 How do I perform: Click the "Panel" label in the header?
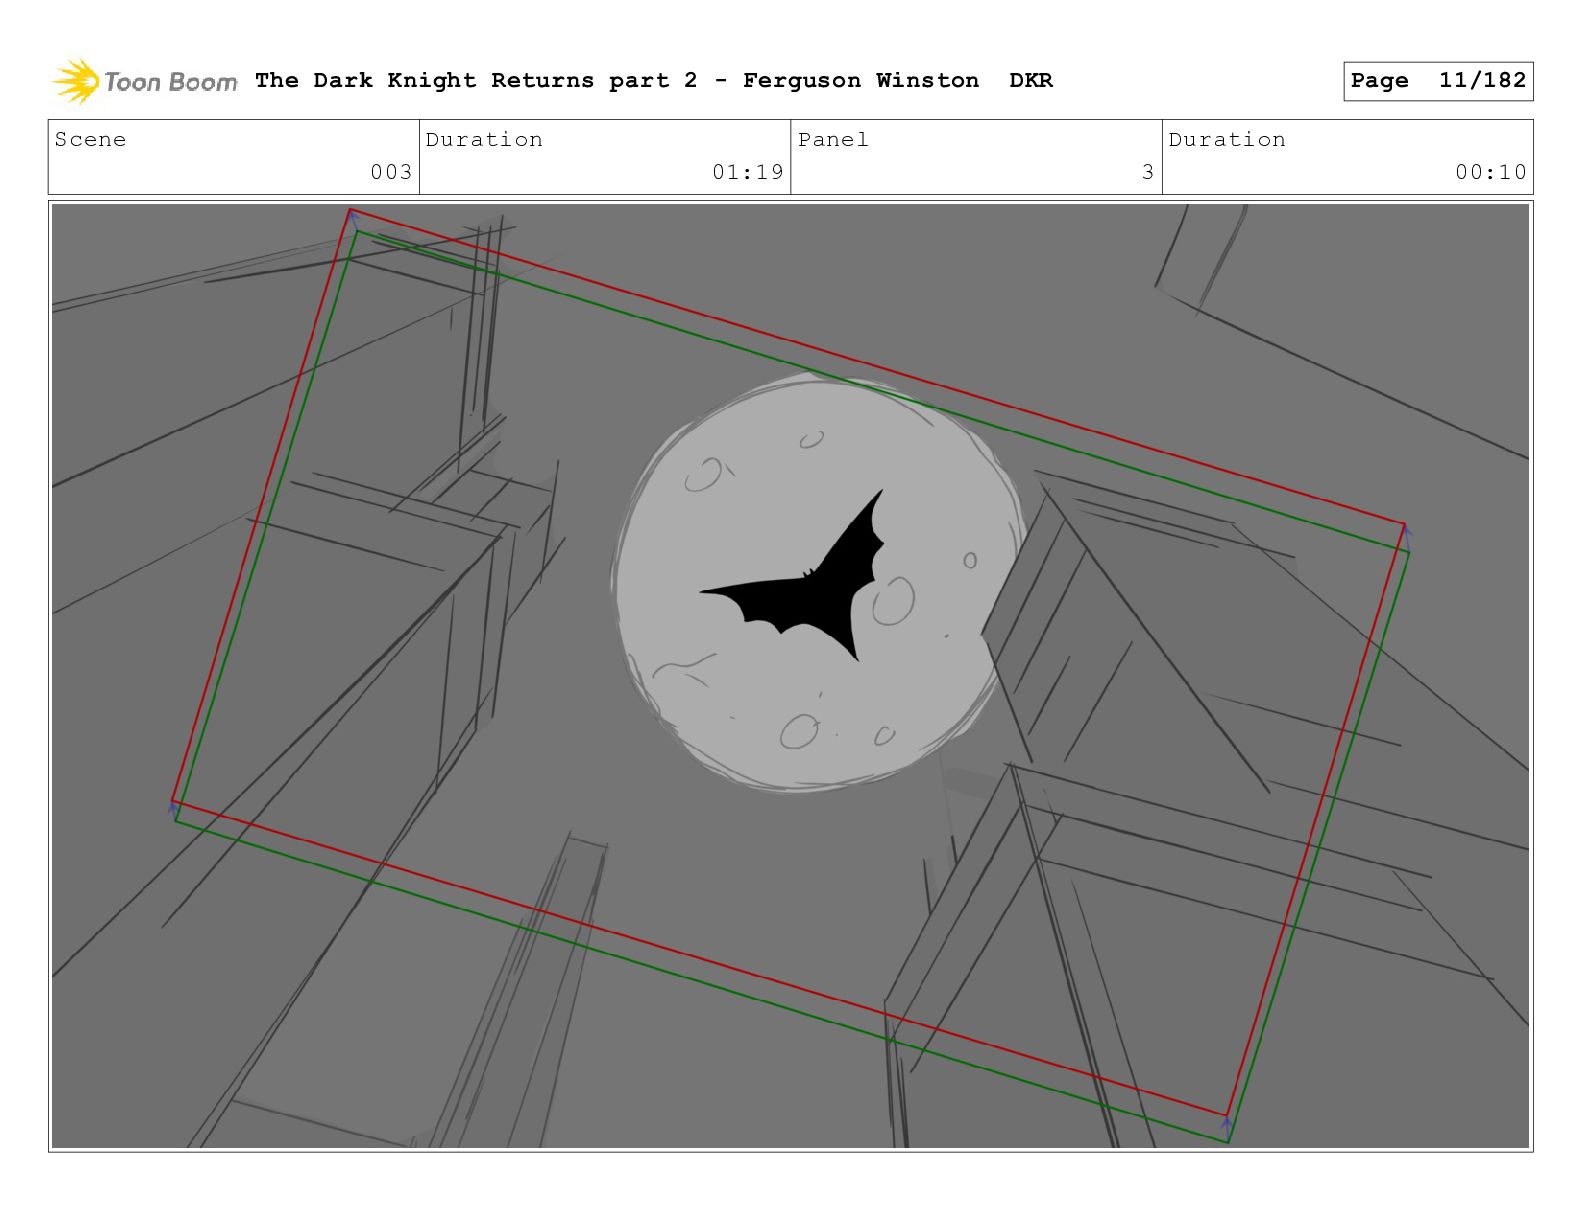833,140
